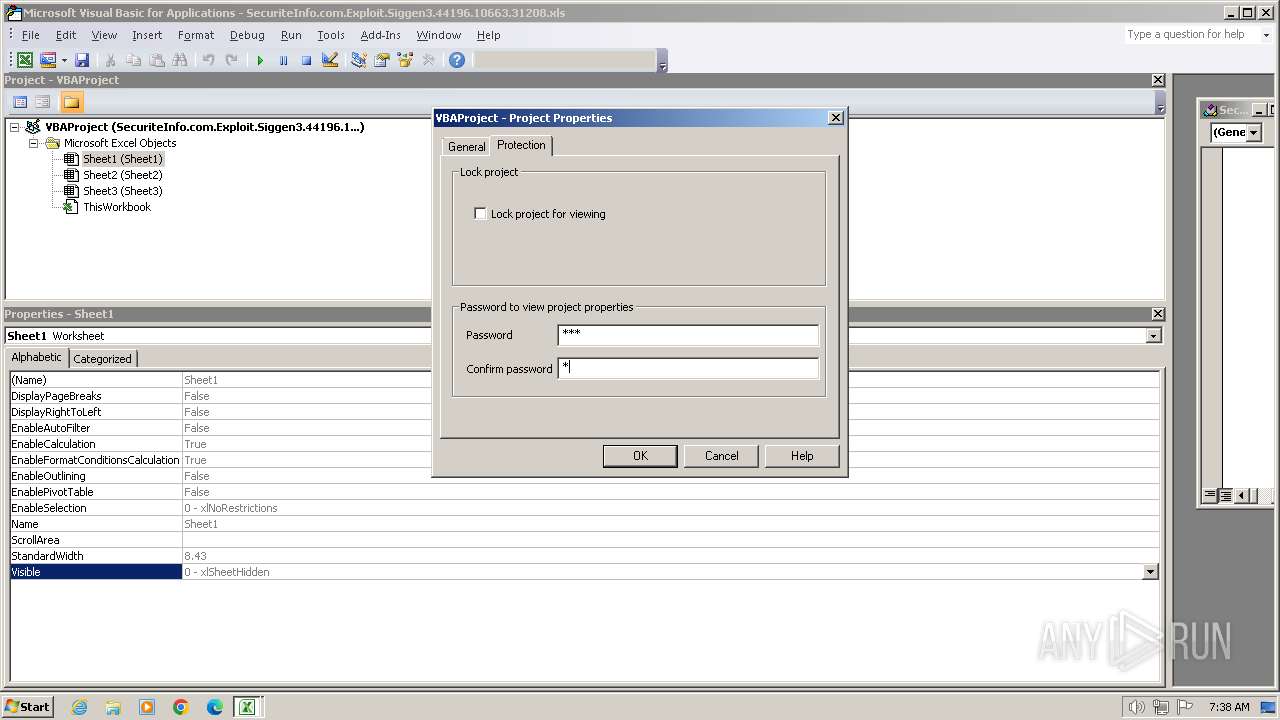
Task: Open the Edit menu
Action: [x=66, y=35]
